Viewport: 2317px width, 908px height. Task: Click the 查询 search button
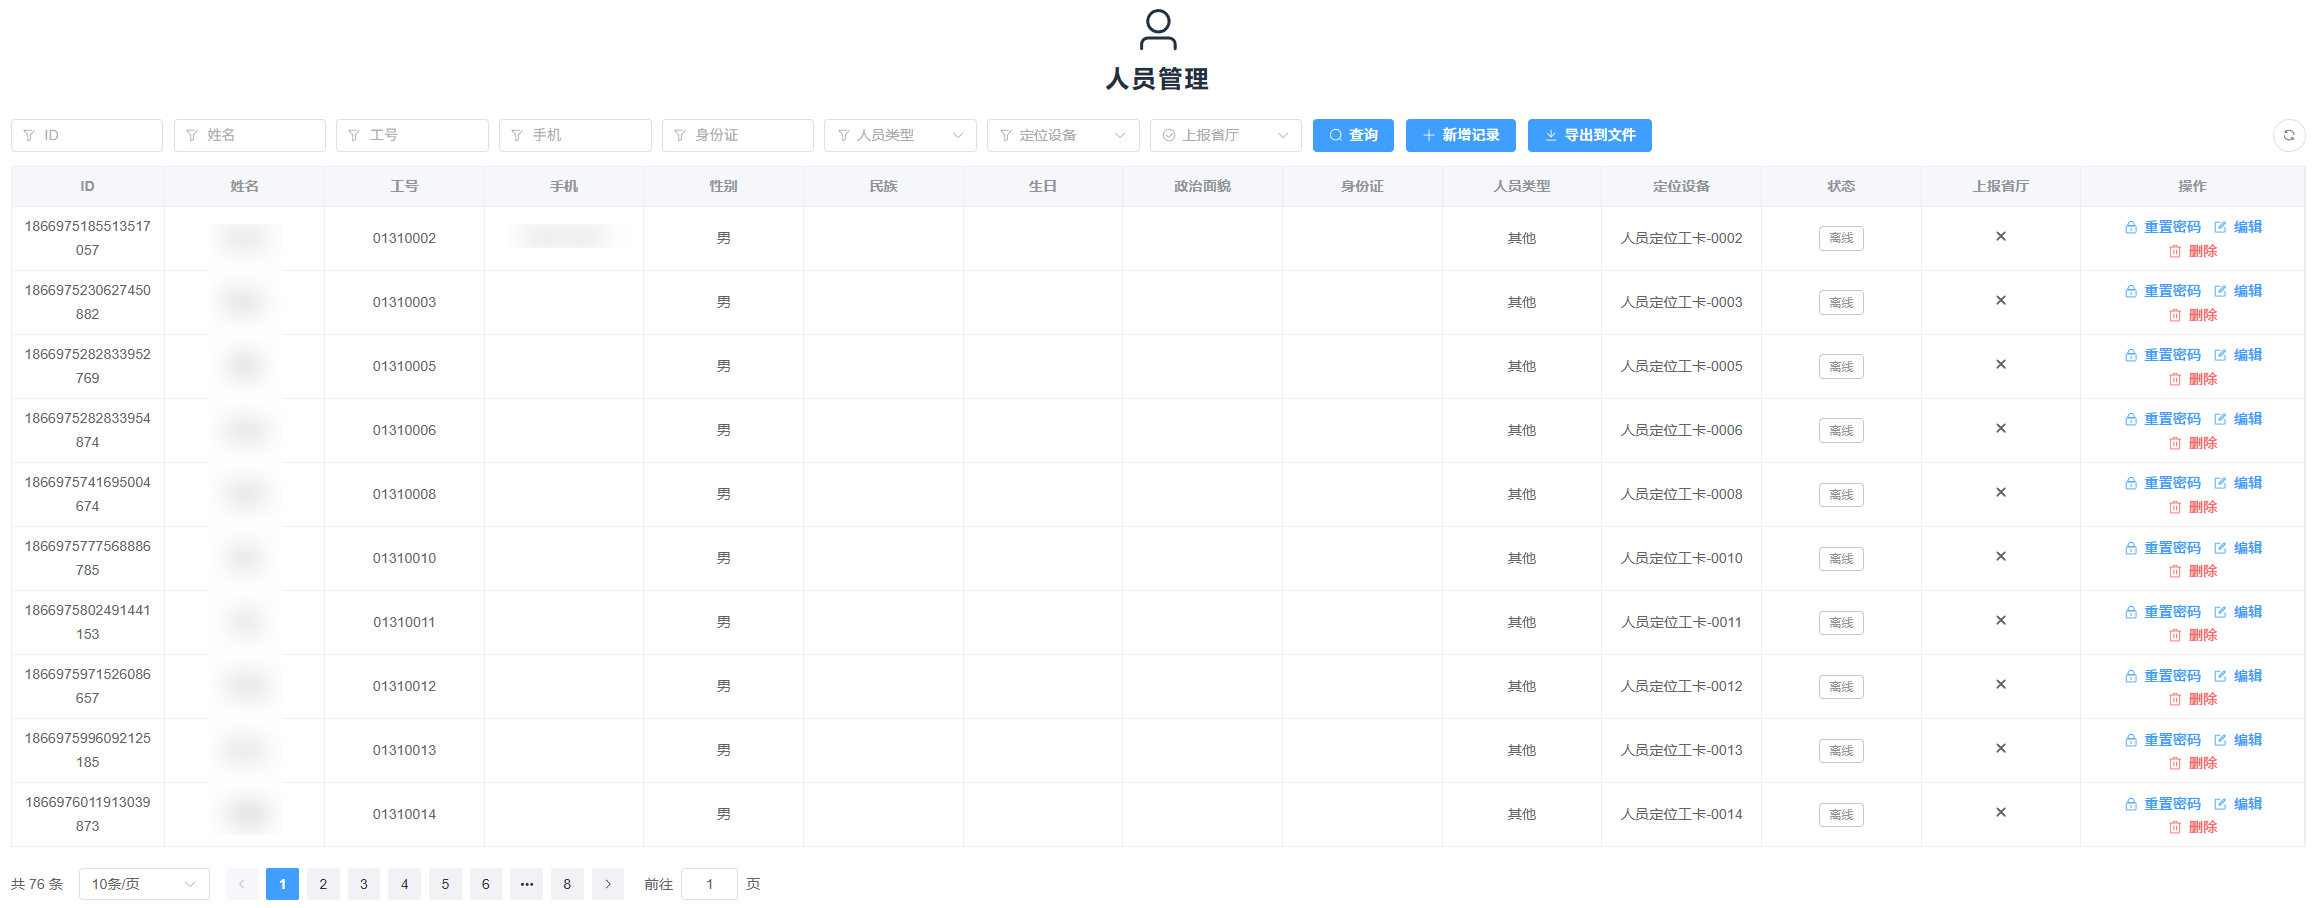click(x=1352, y=135)
